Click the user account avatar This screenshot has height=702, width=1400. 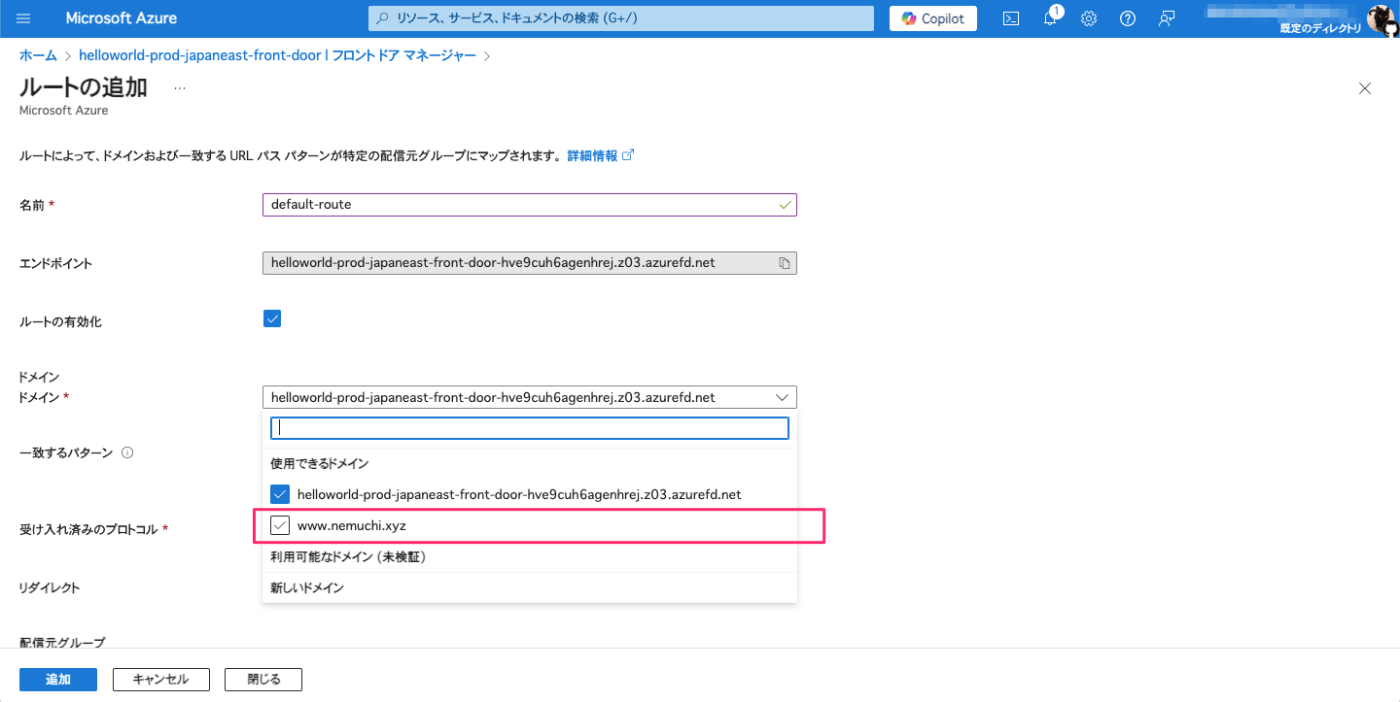pos(1384,18)
